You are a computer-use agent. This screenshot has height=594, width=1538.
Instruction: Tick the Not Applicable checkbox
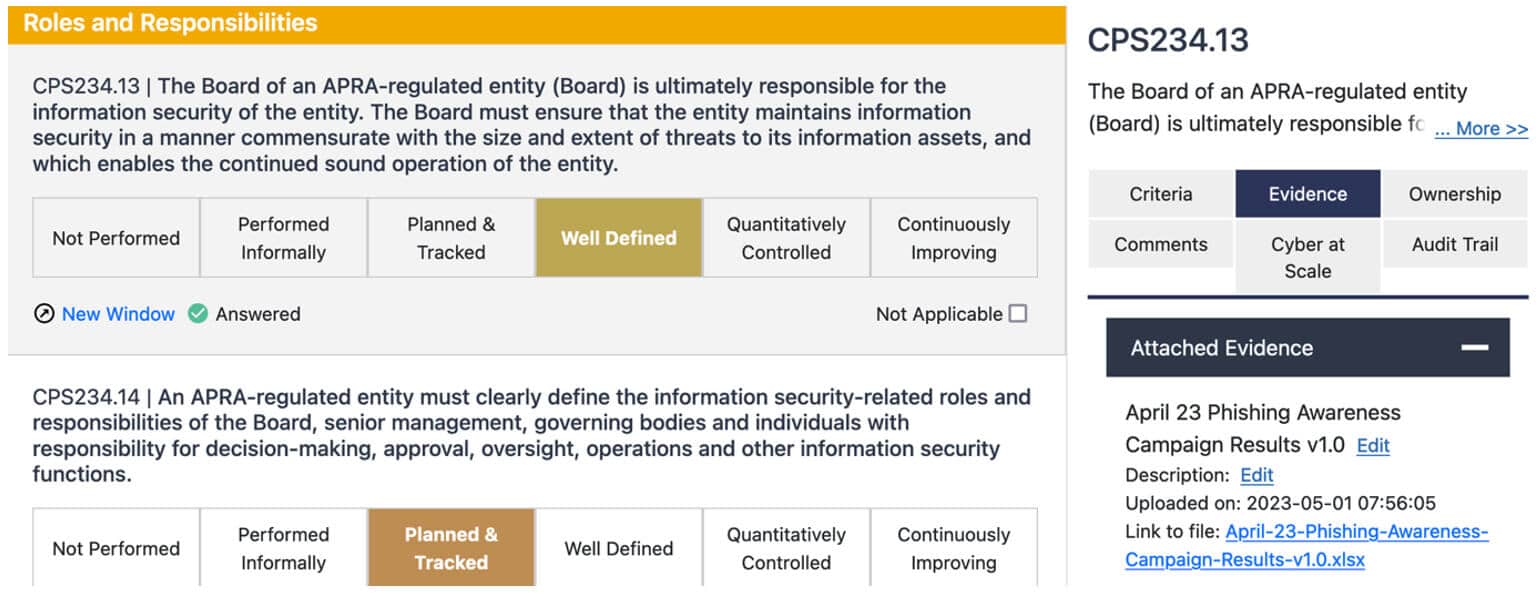pyautogui.click(x=1018, y=314)
